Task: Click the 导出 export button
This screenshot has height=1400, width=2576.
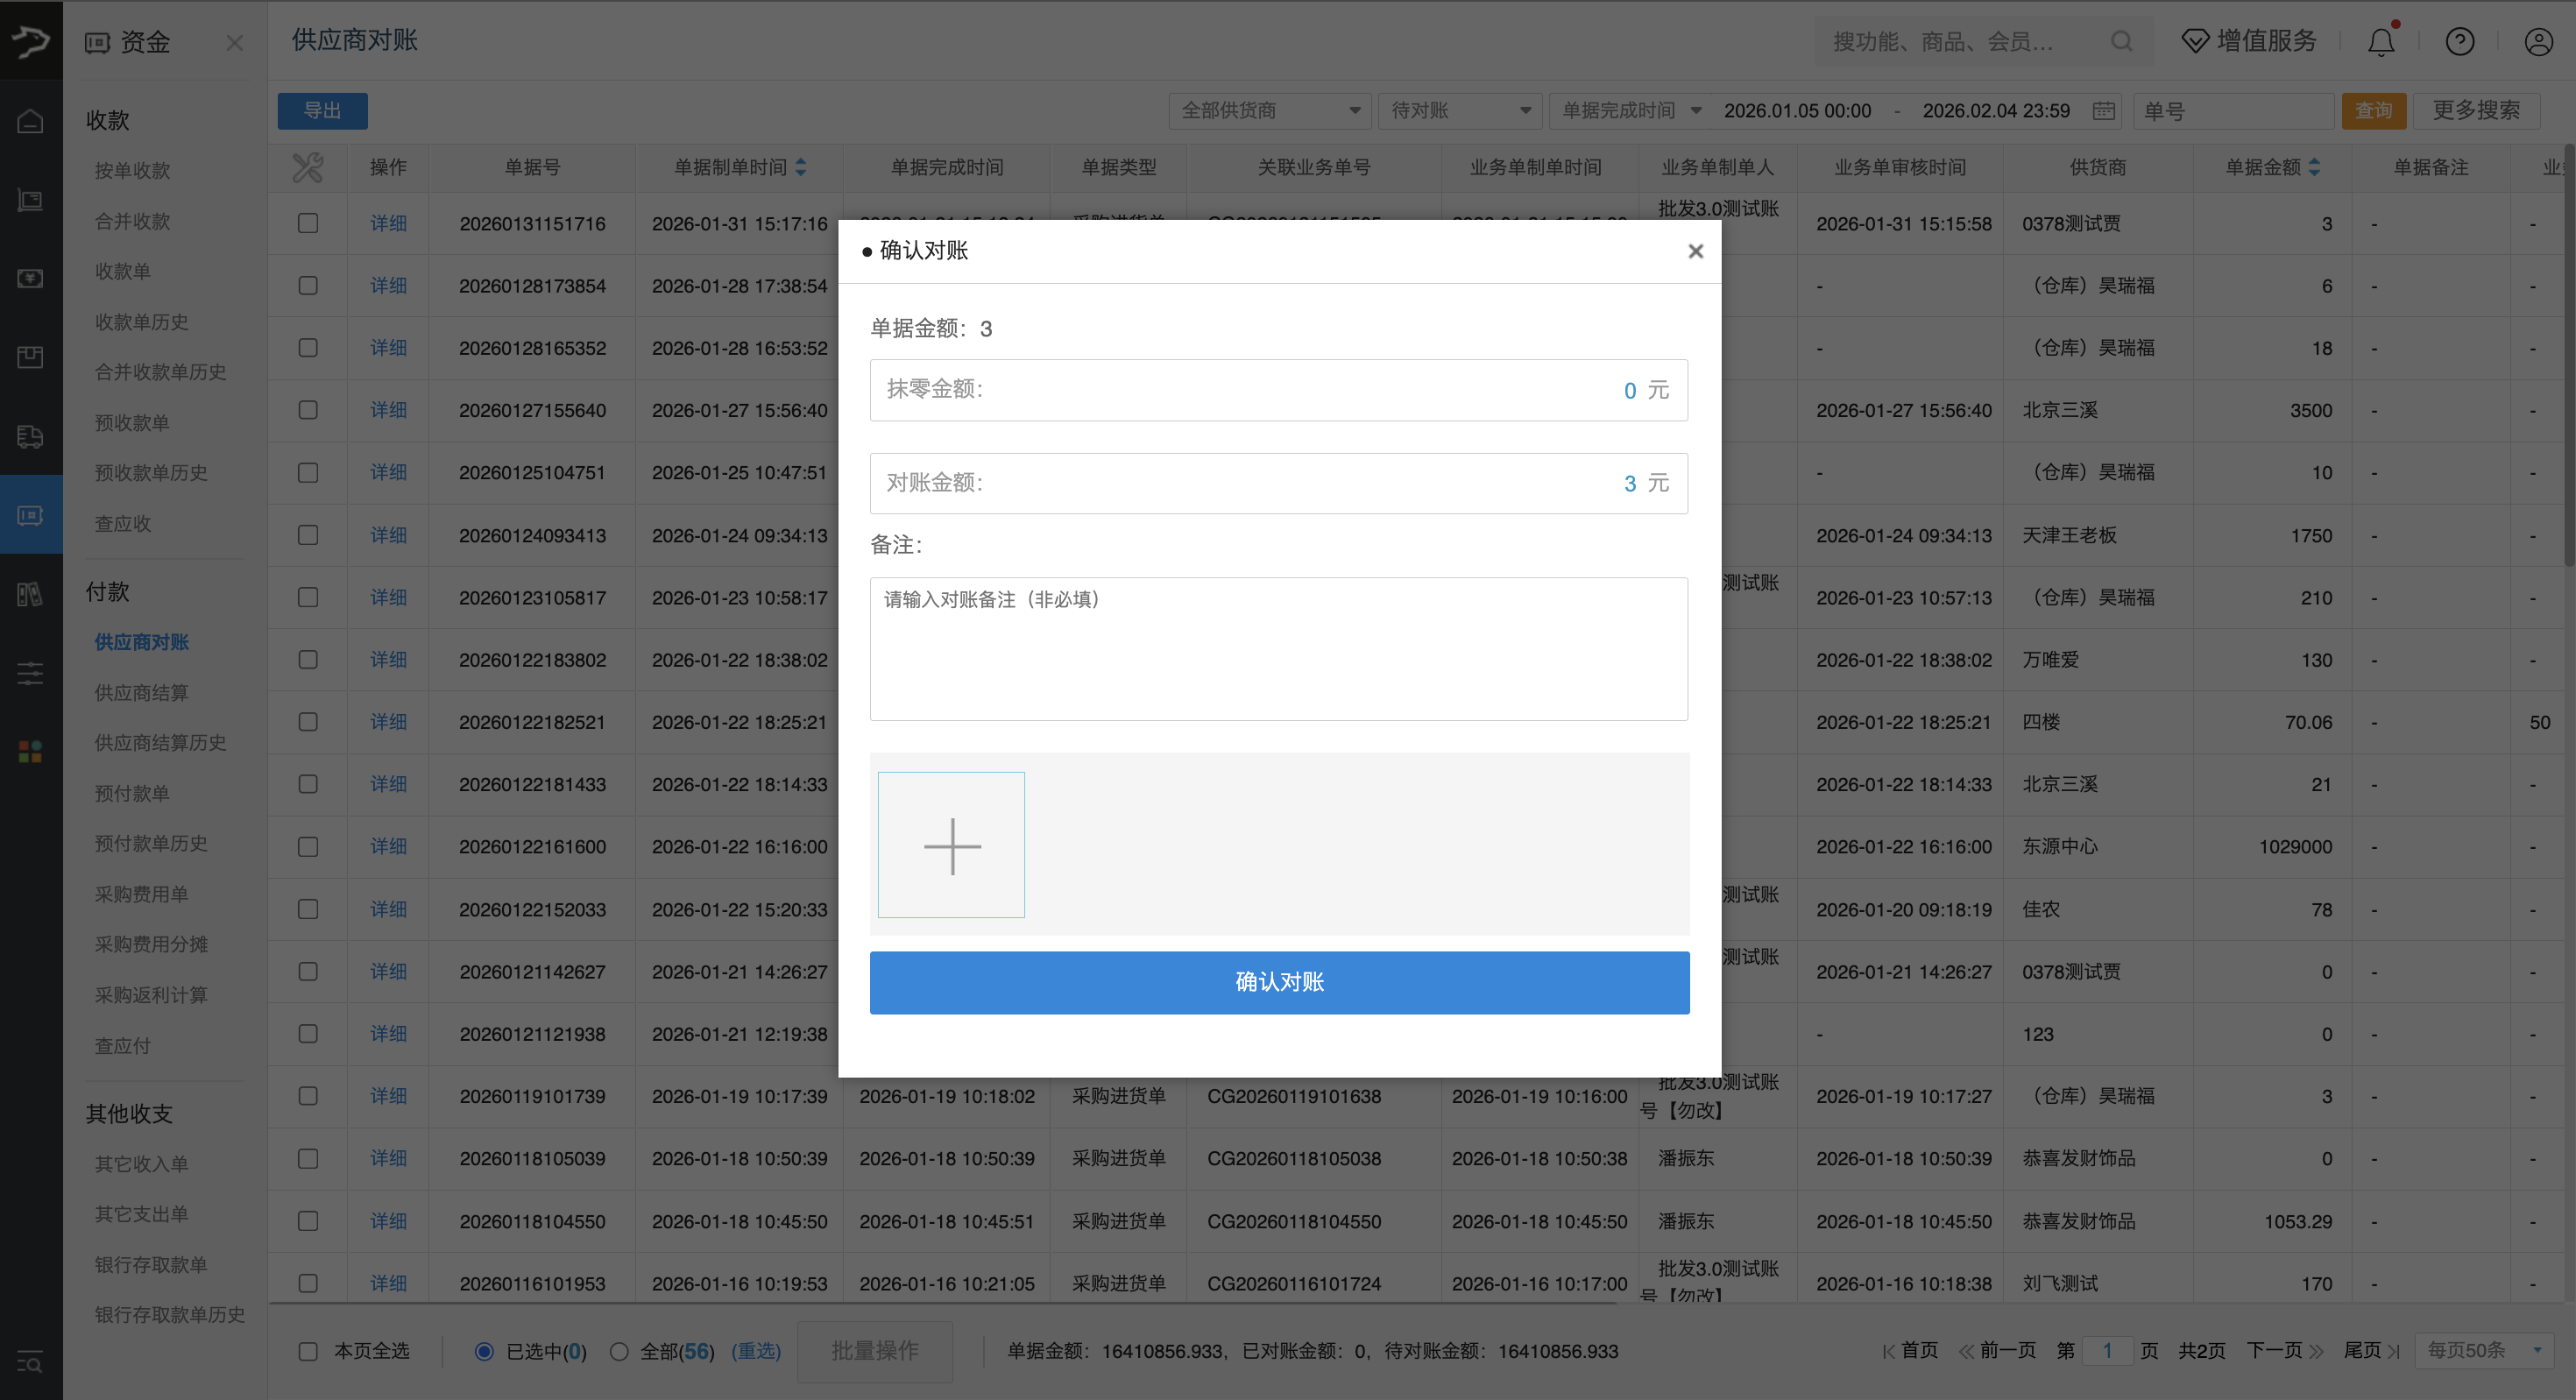Action: click(322, 111)
